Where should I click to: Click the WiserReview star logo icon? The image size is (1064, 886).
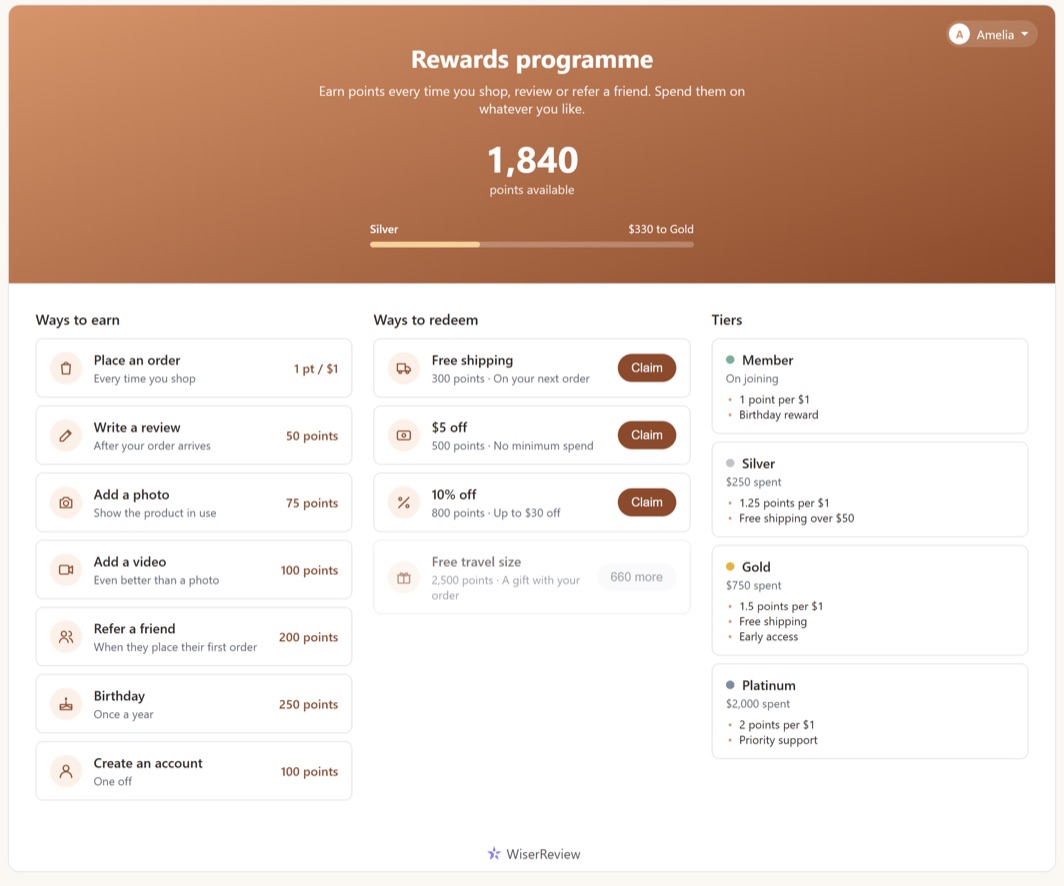point(494,853)
